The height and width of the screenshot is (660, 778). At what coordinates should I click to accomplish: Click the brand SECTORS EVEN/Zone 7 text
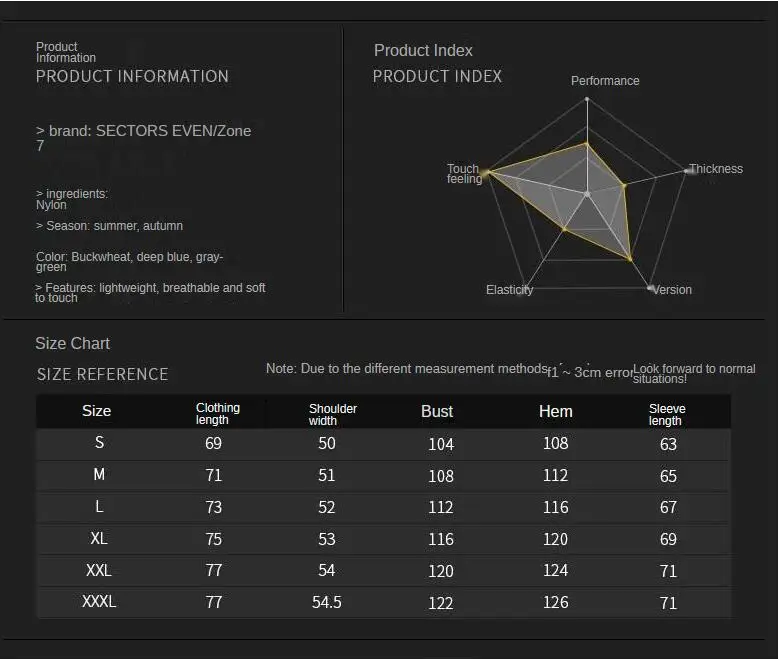pyautogui.click(x=143, y=137)
